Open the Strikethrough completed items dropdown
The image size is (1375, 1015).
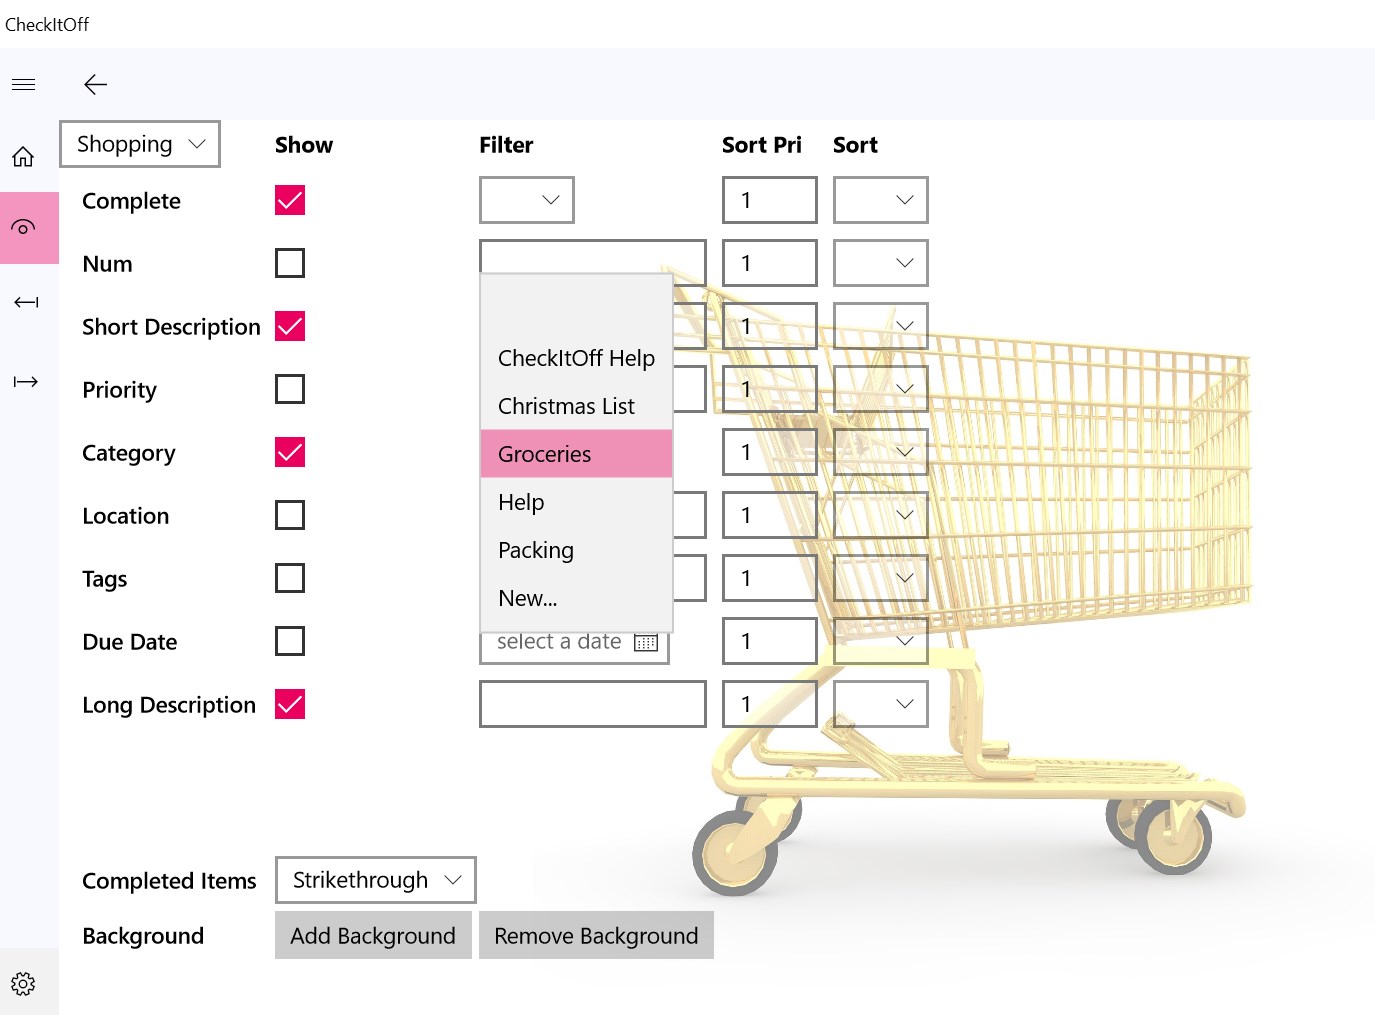pos(375,880)
